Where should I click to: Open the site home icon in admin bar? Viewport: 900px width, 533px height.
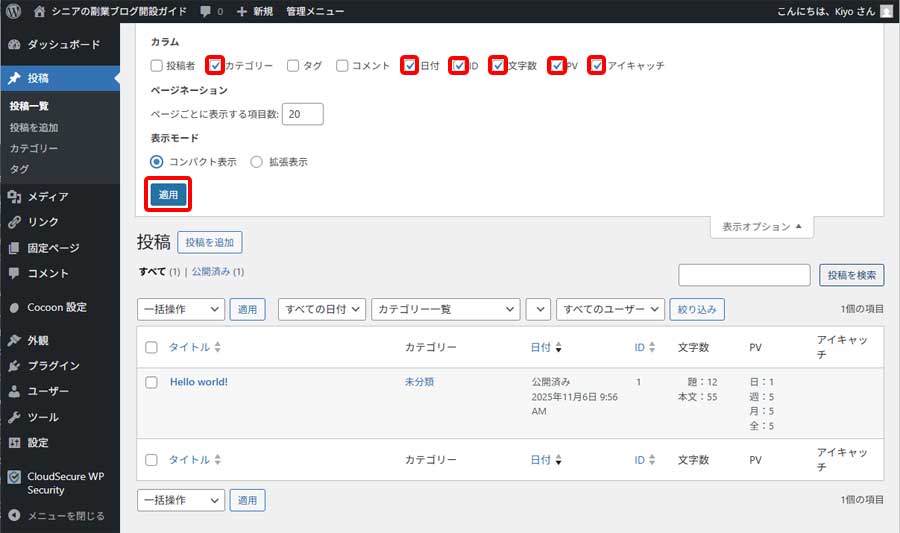pos(39,11)
